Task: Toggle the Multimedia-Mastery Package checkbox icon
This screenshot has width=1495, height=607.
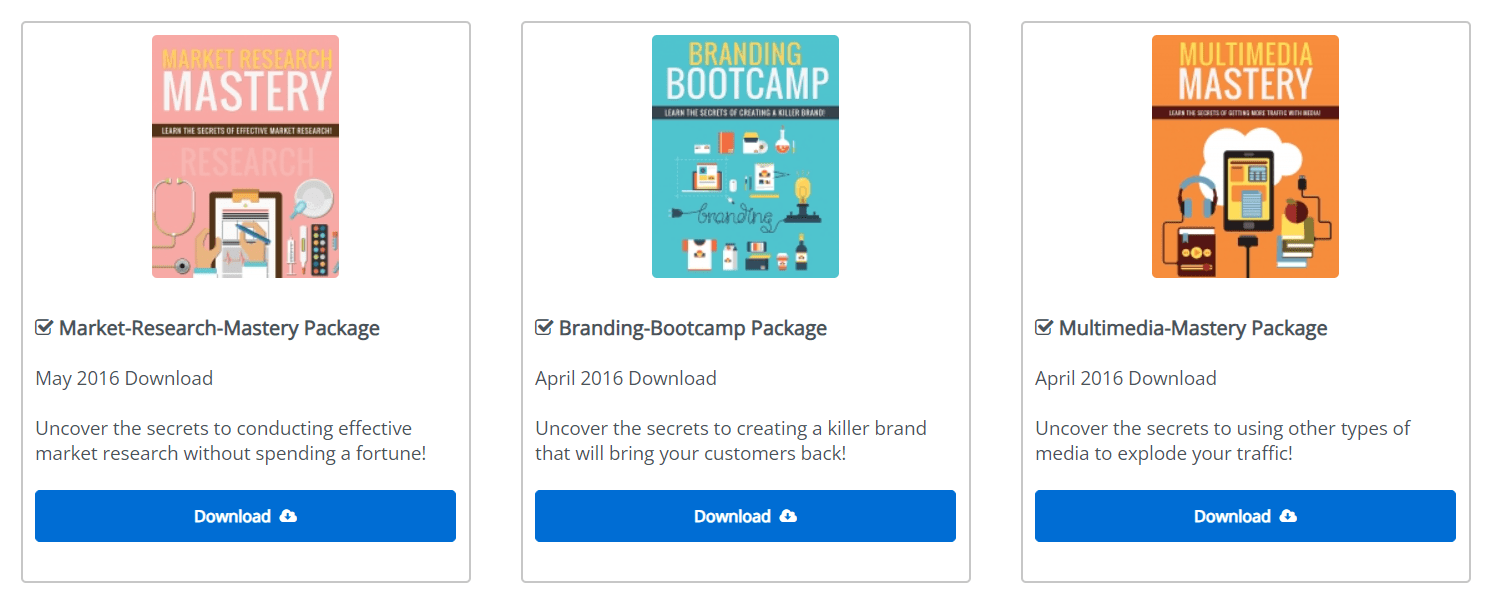Action: tap(1044, 328)
